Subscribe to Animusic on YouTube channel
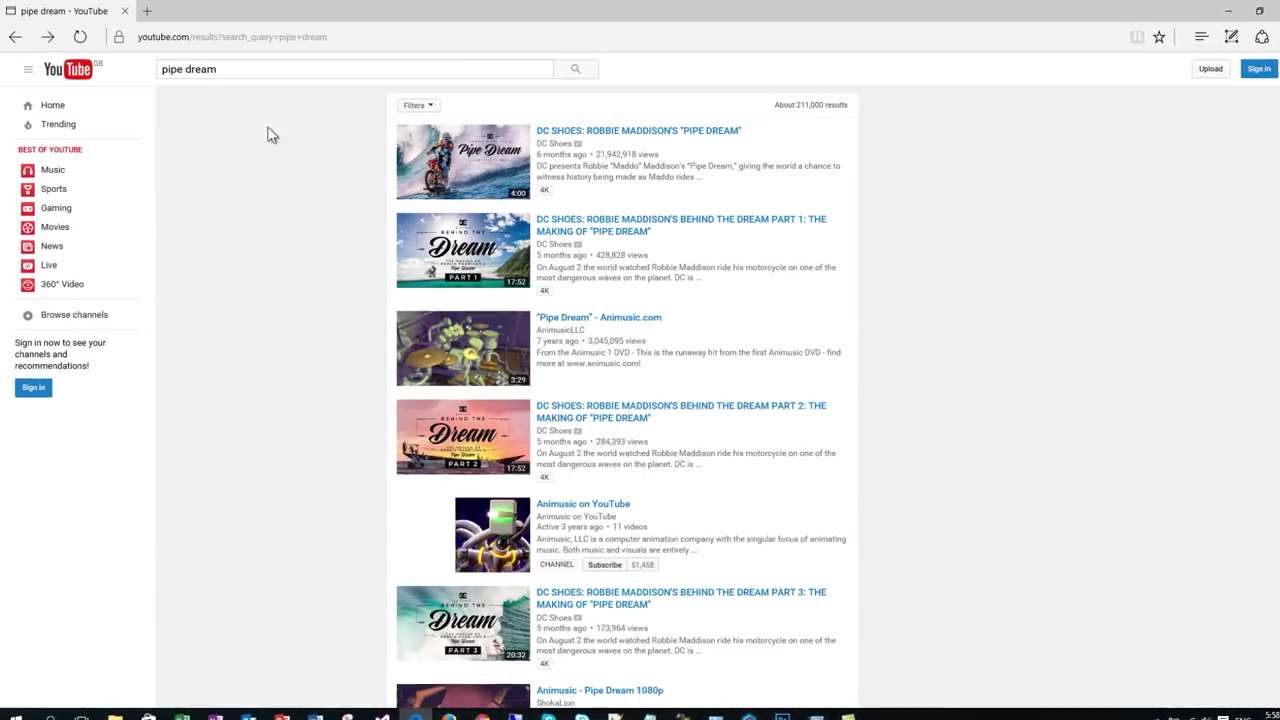 (604, 565)
